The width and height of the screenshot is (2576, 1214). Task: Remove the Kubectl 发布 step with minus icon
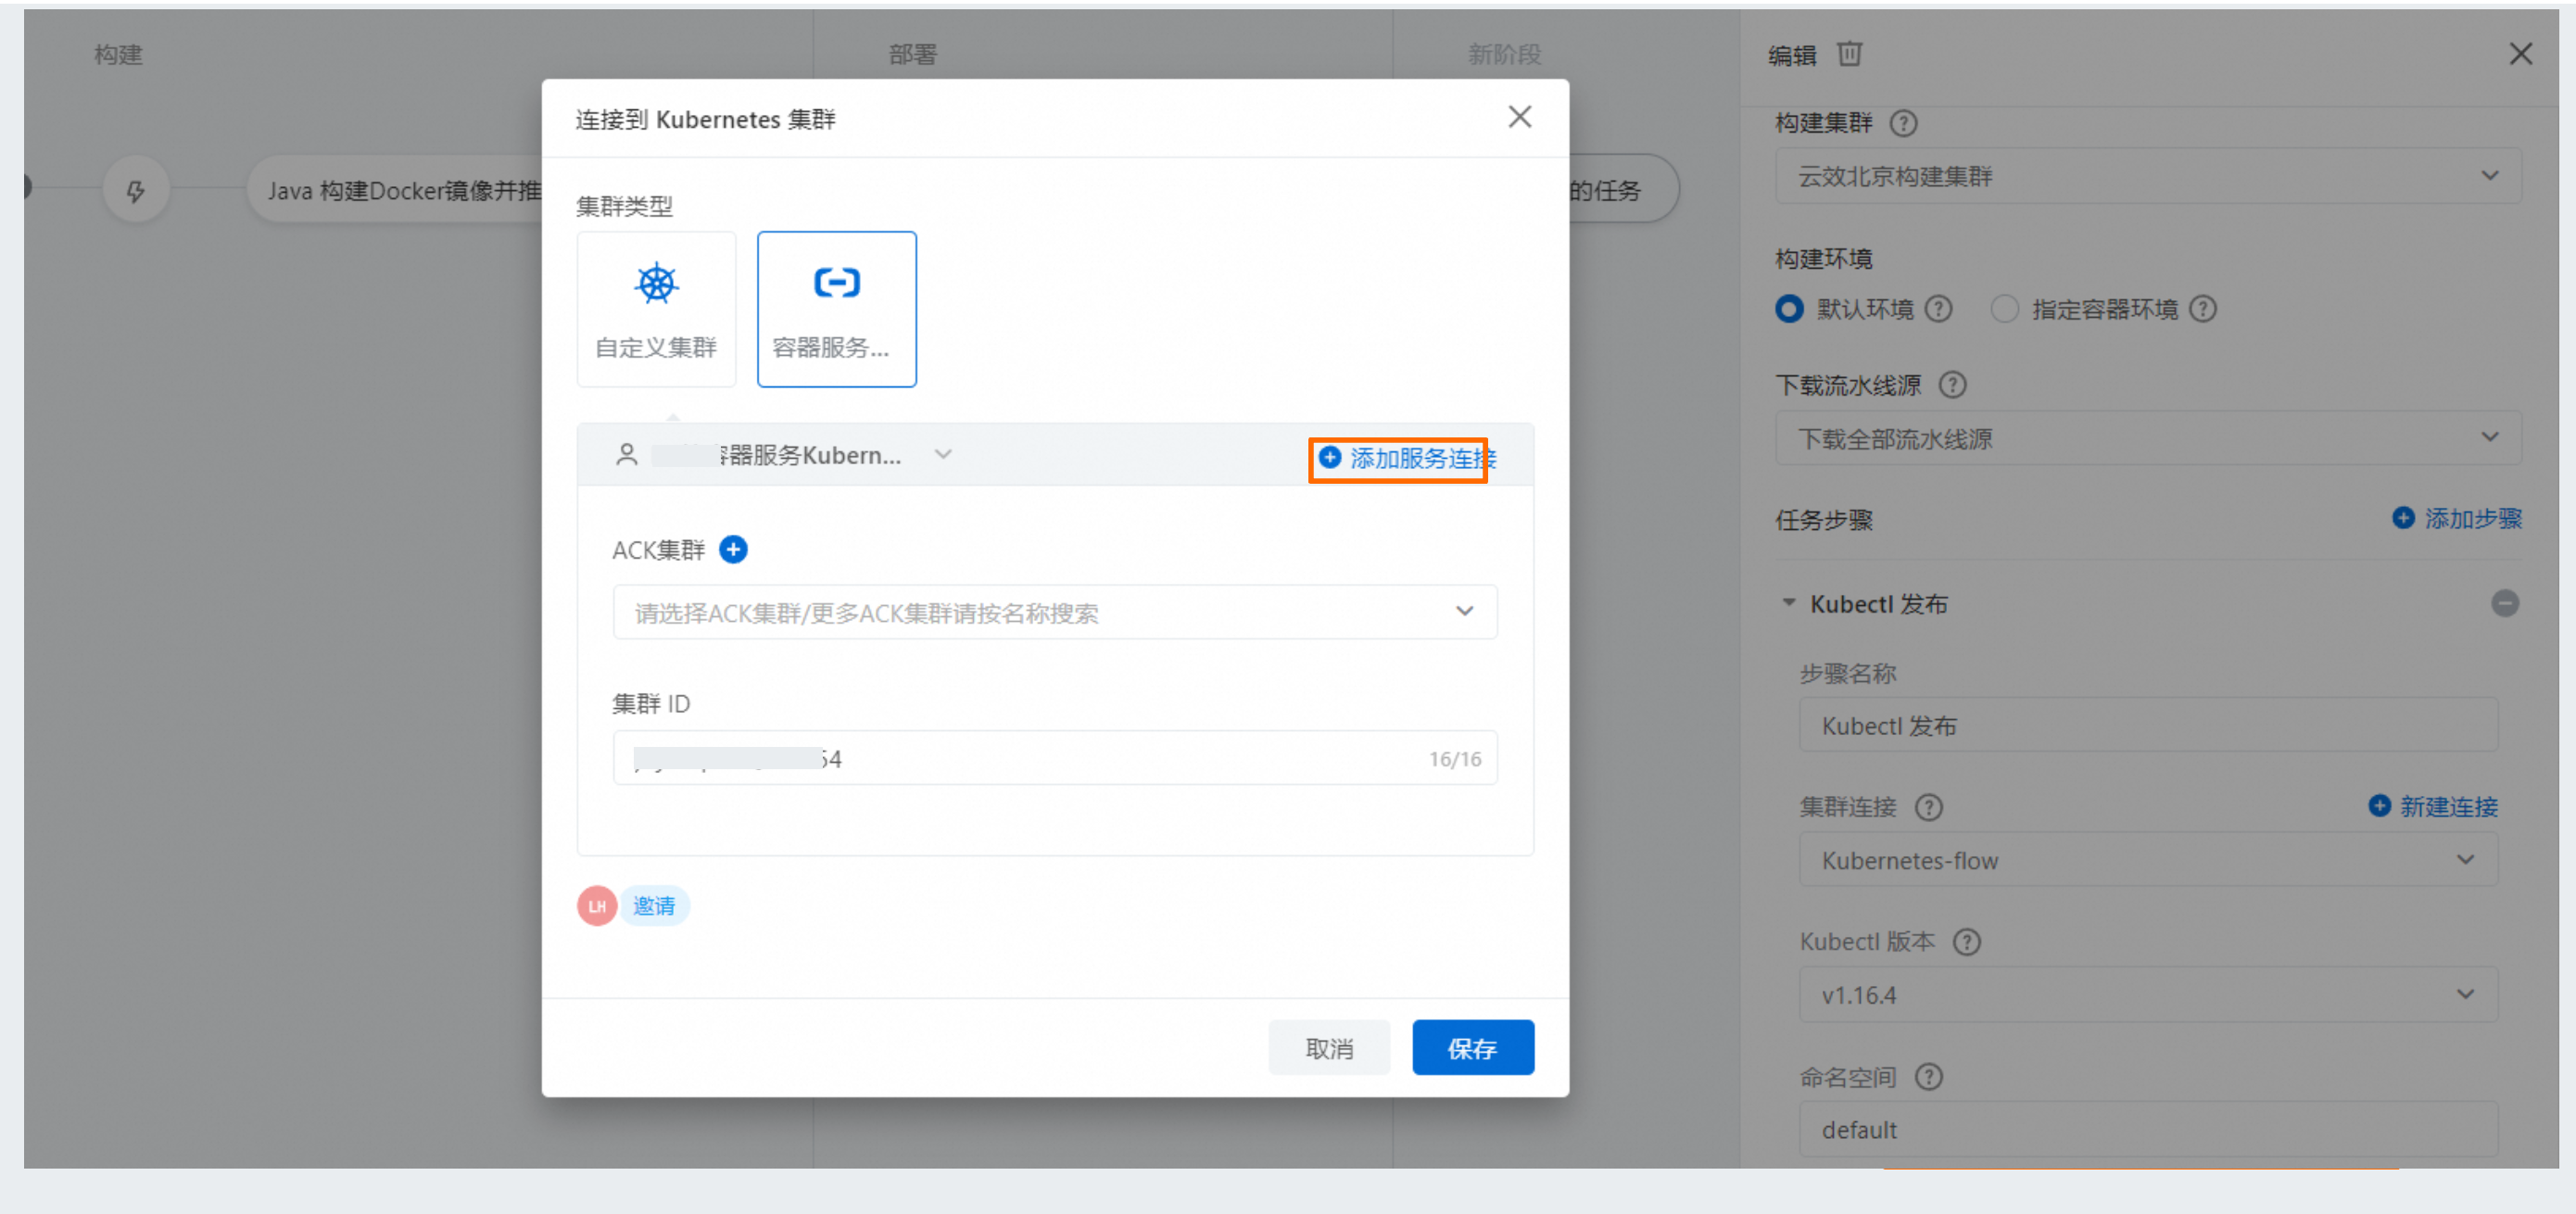[2504, 603]
